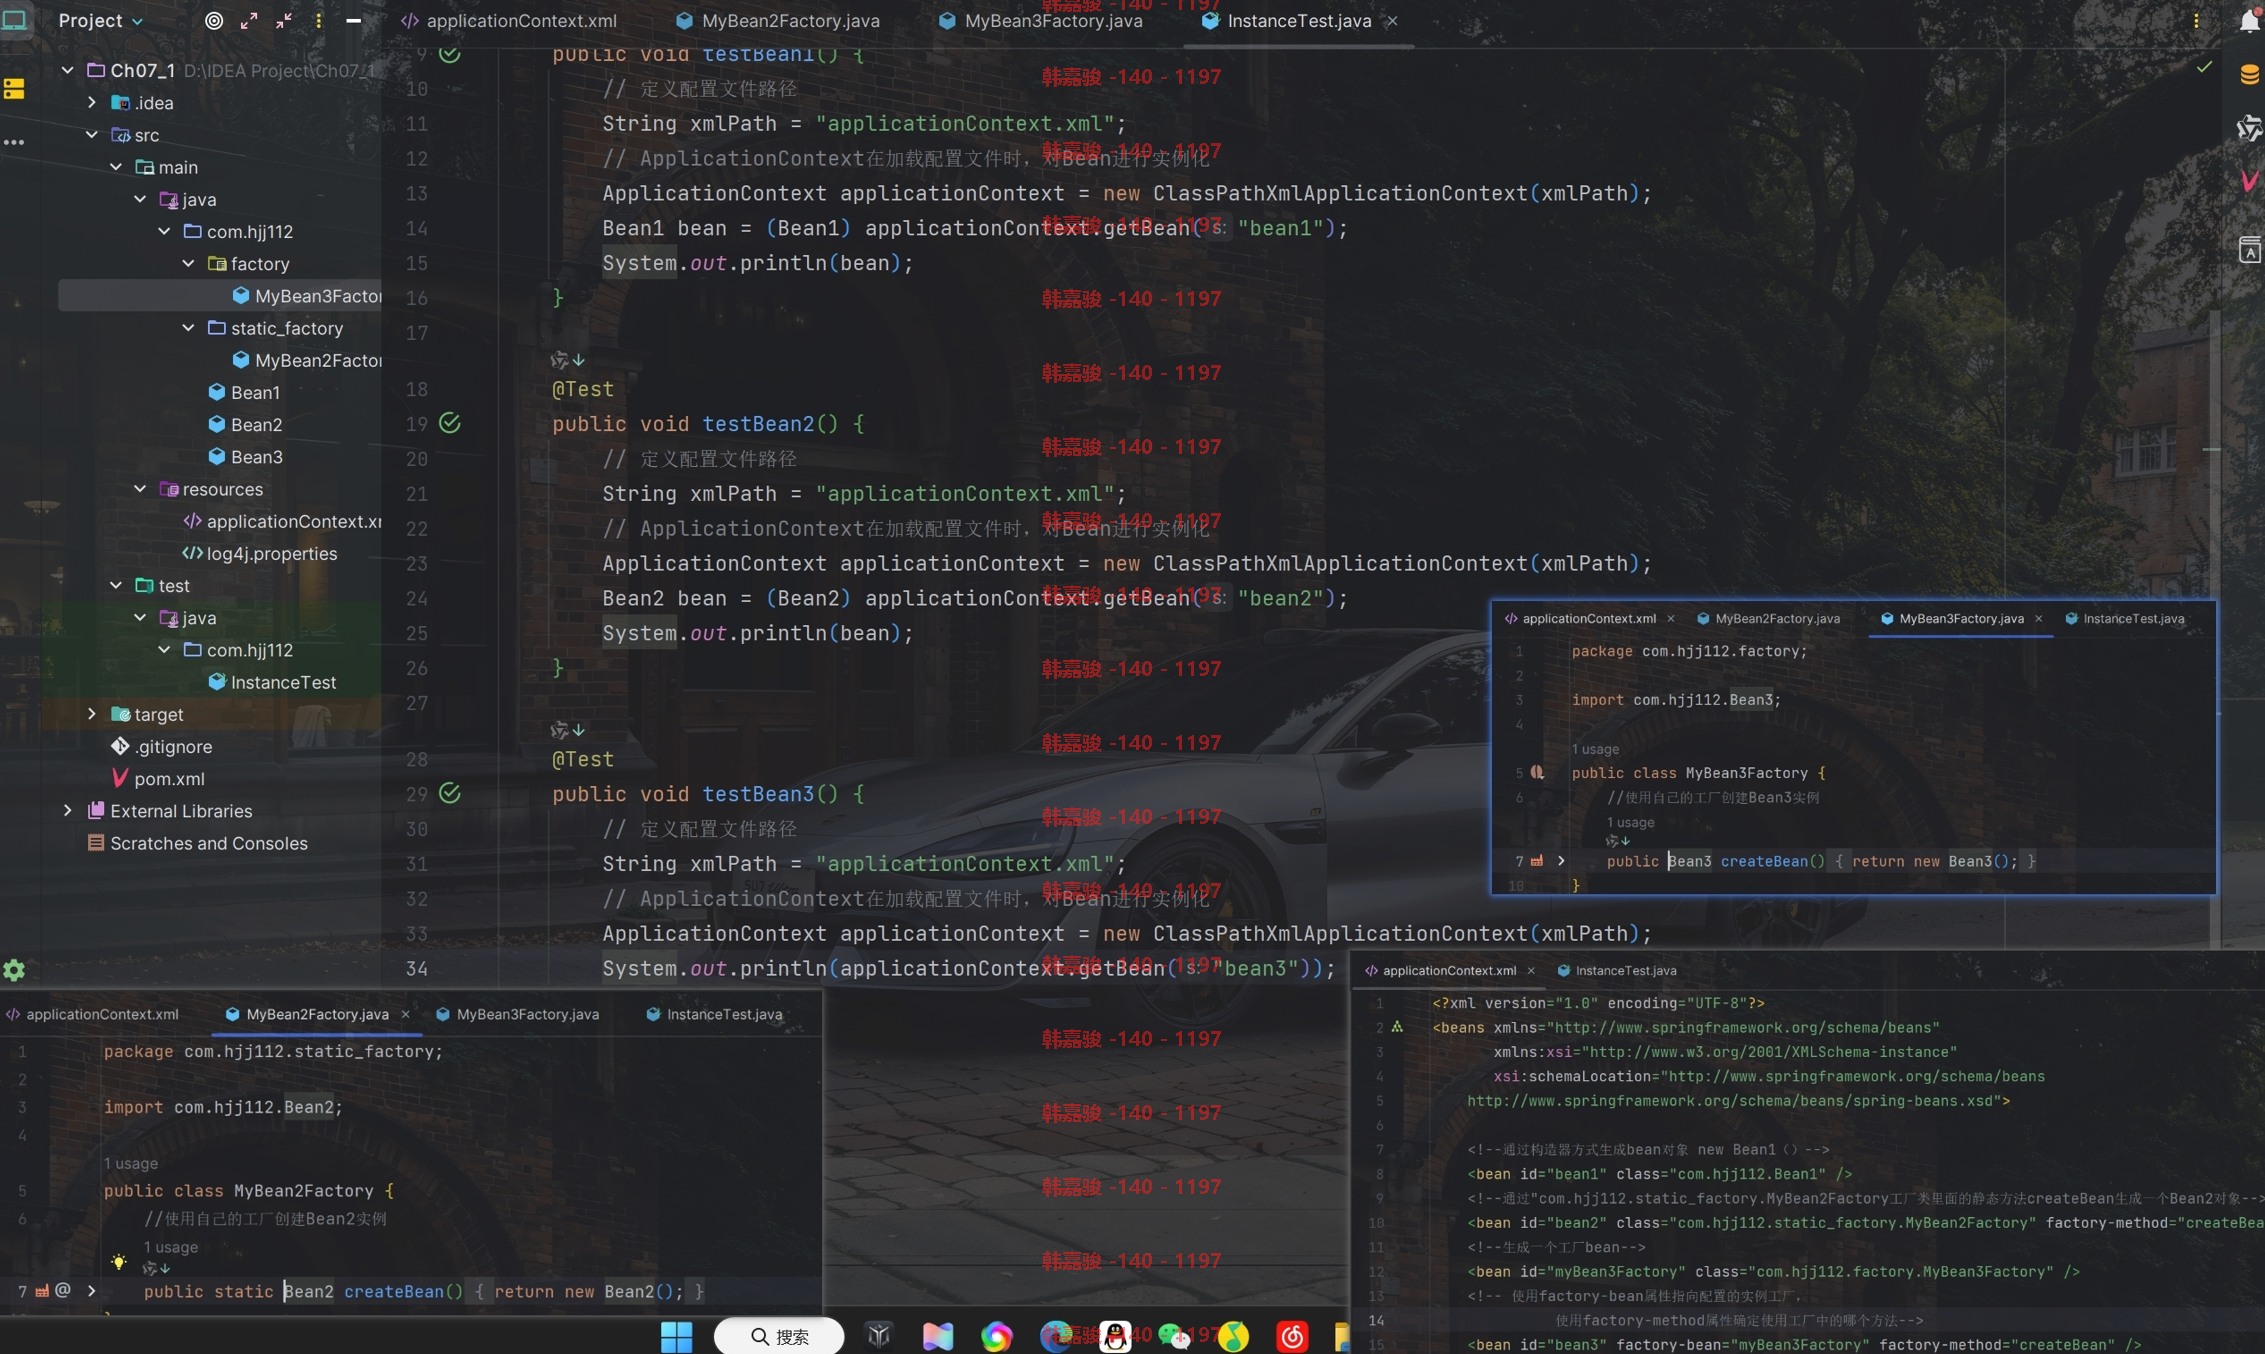Image resolution: width=2265 pixels, height=1354 pixels.
Task: Open the Windows Start button
Action: click(x=676, y=1336)
